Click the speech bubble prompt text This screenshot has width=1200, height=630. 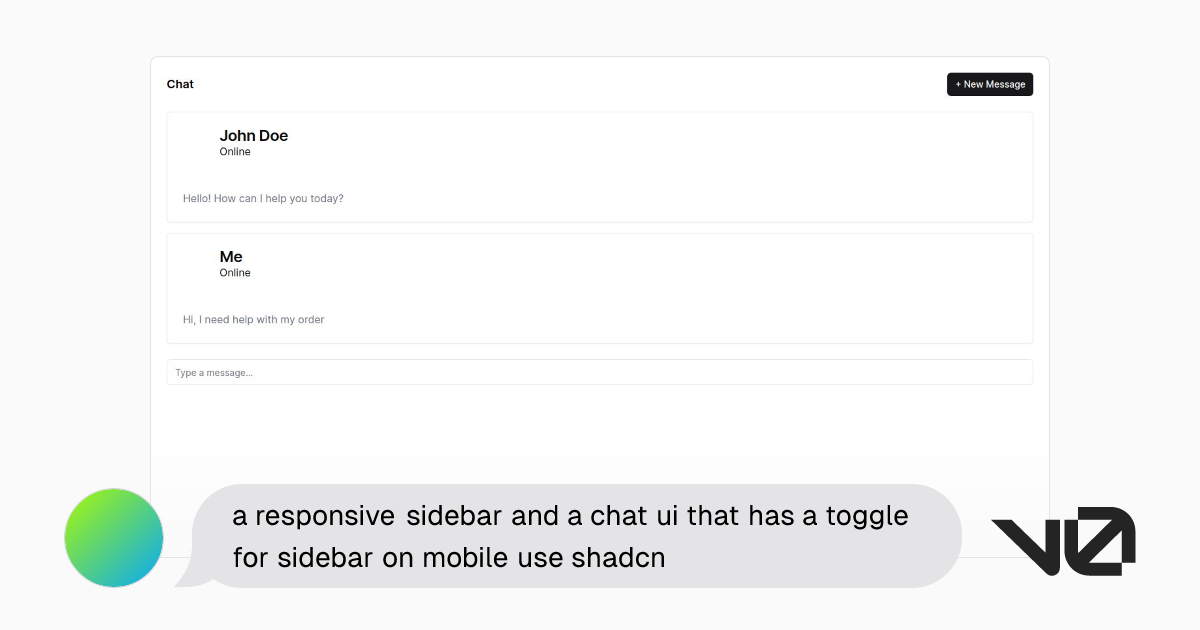click(x=570, y=536)
